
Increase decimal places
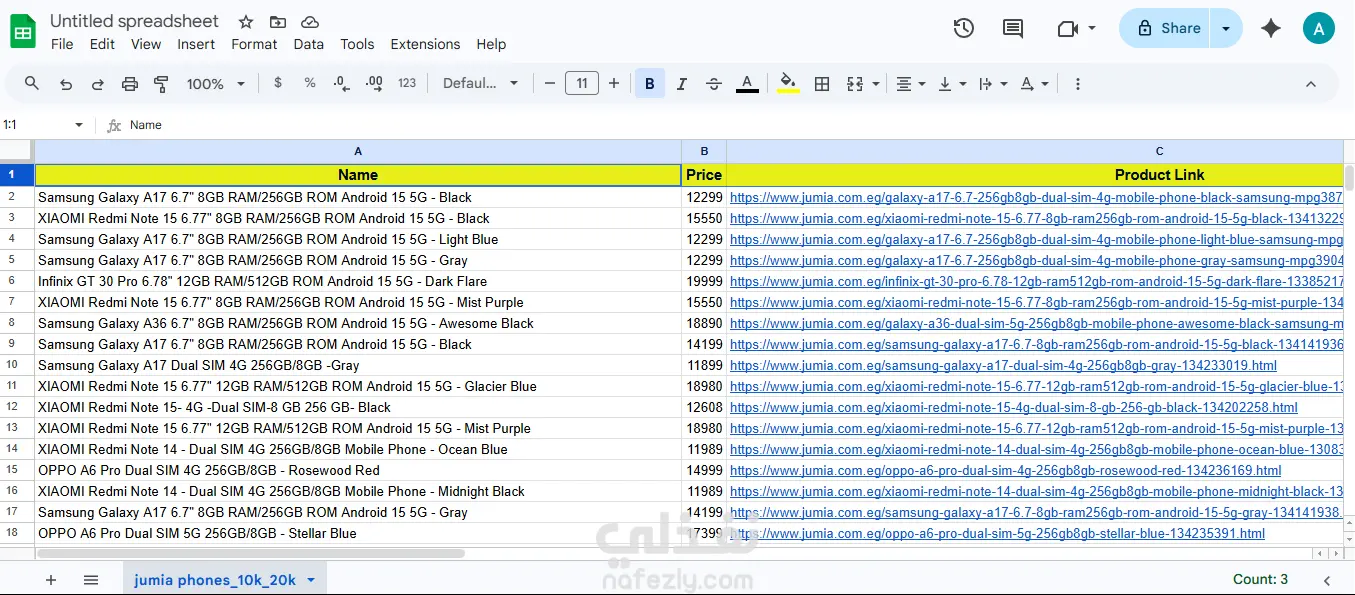pyautogui.click(x=374, y=83)
